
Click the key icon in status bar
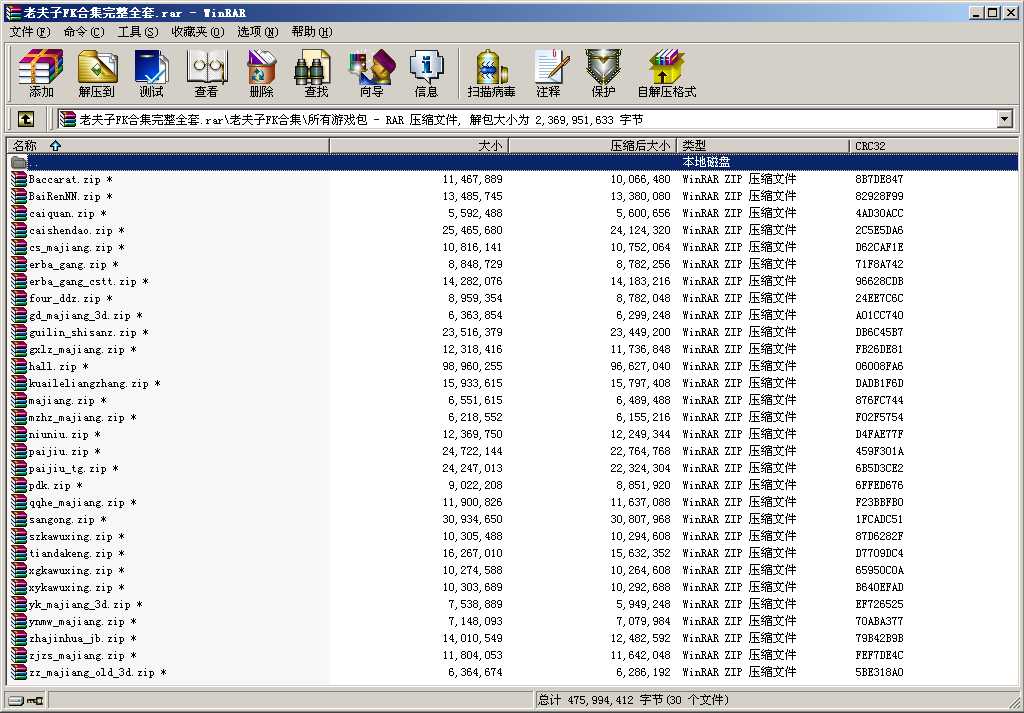(x=35, y=701)
